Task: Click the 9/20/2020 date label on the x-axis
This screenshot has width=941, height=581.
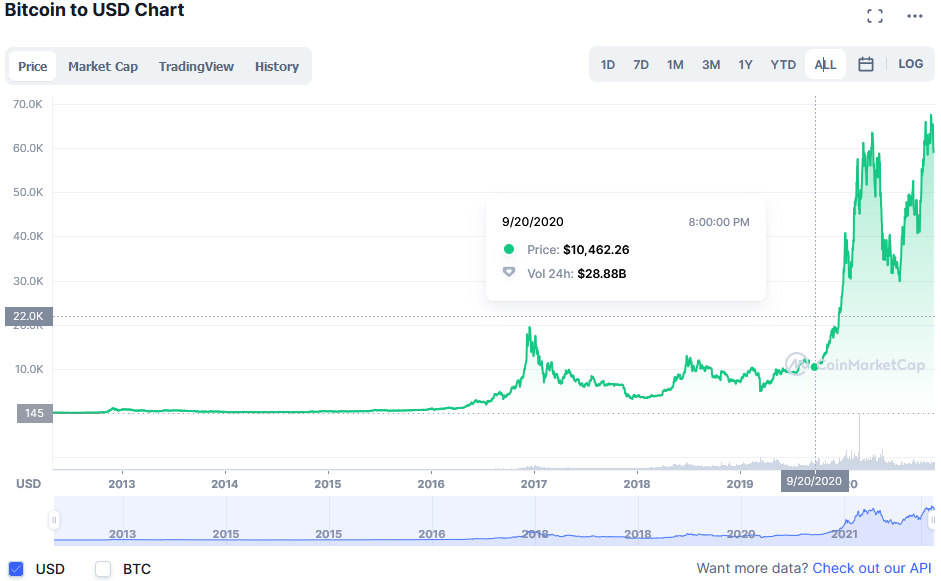Action: coord(814,481)
